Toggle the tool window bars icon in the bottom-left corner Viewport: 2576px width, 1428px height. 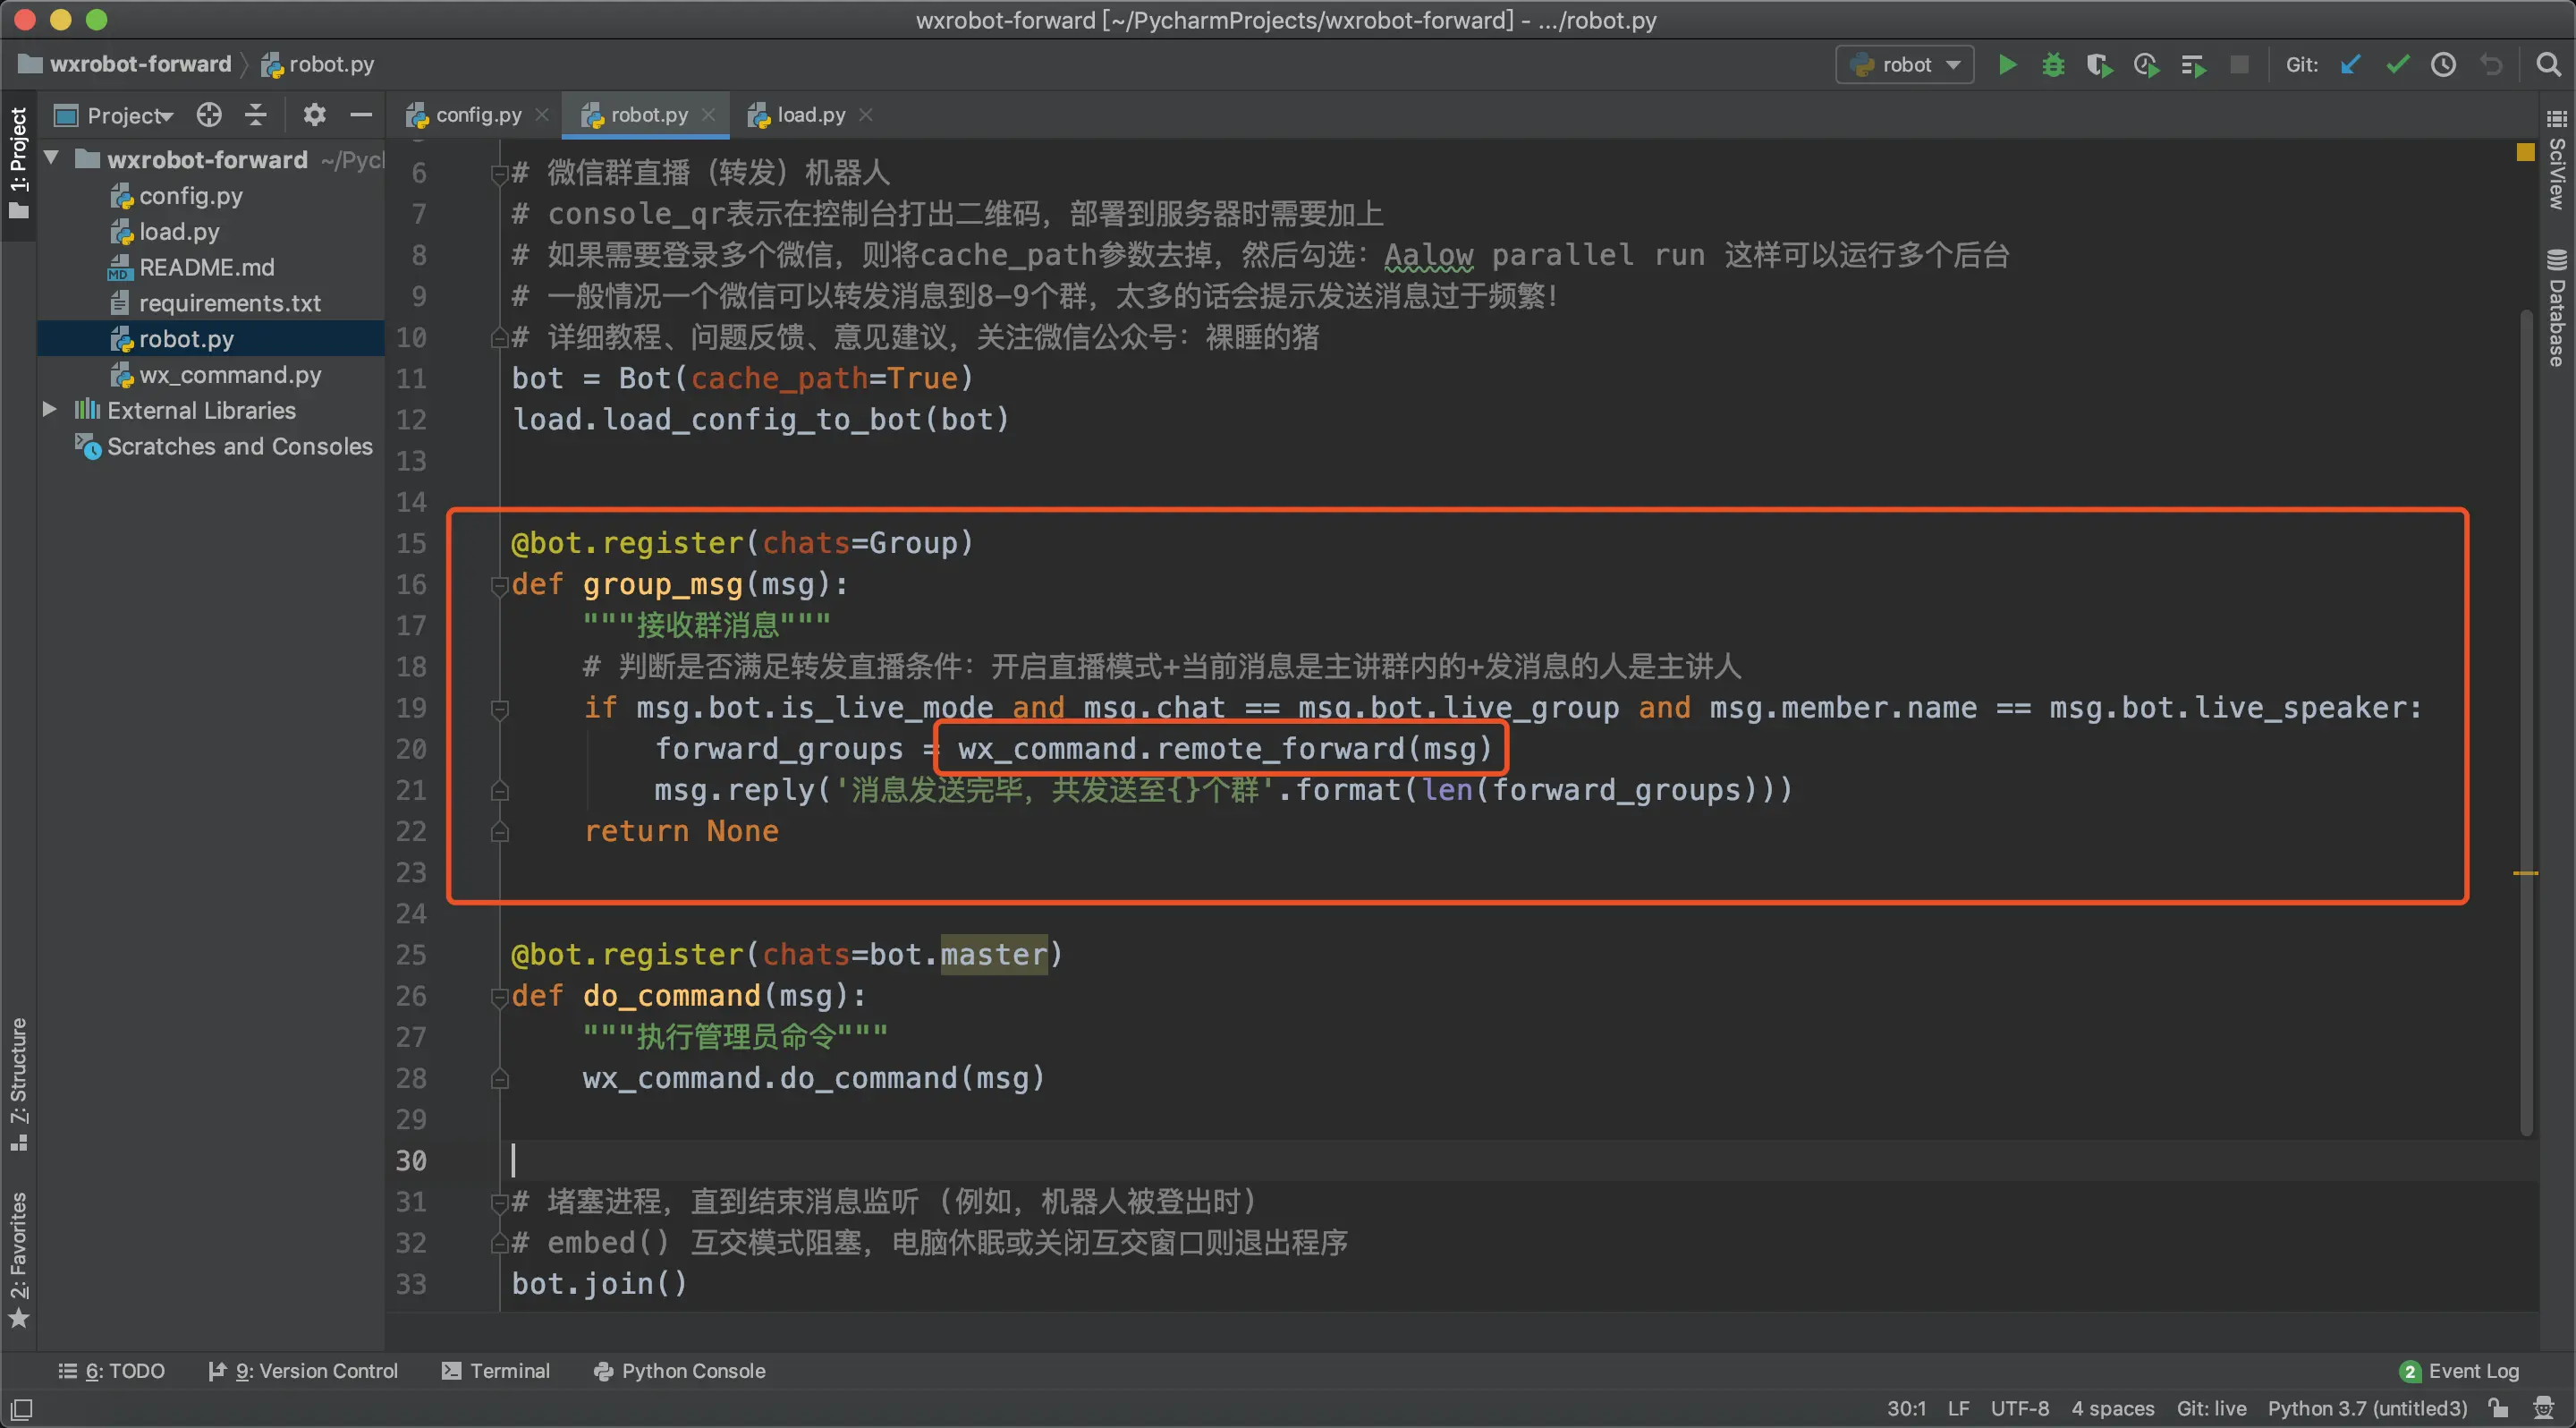coord(20,1408)
